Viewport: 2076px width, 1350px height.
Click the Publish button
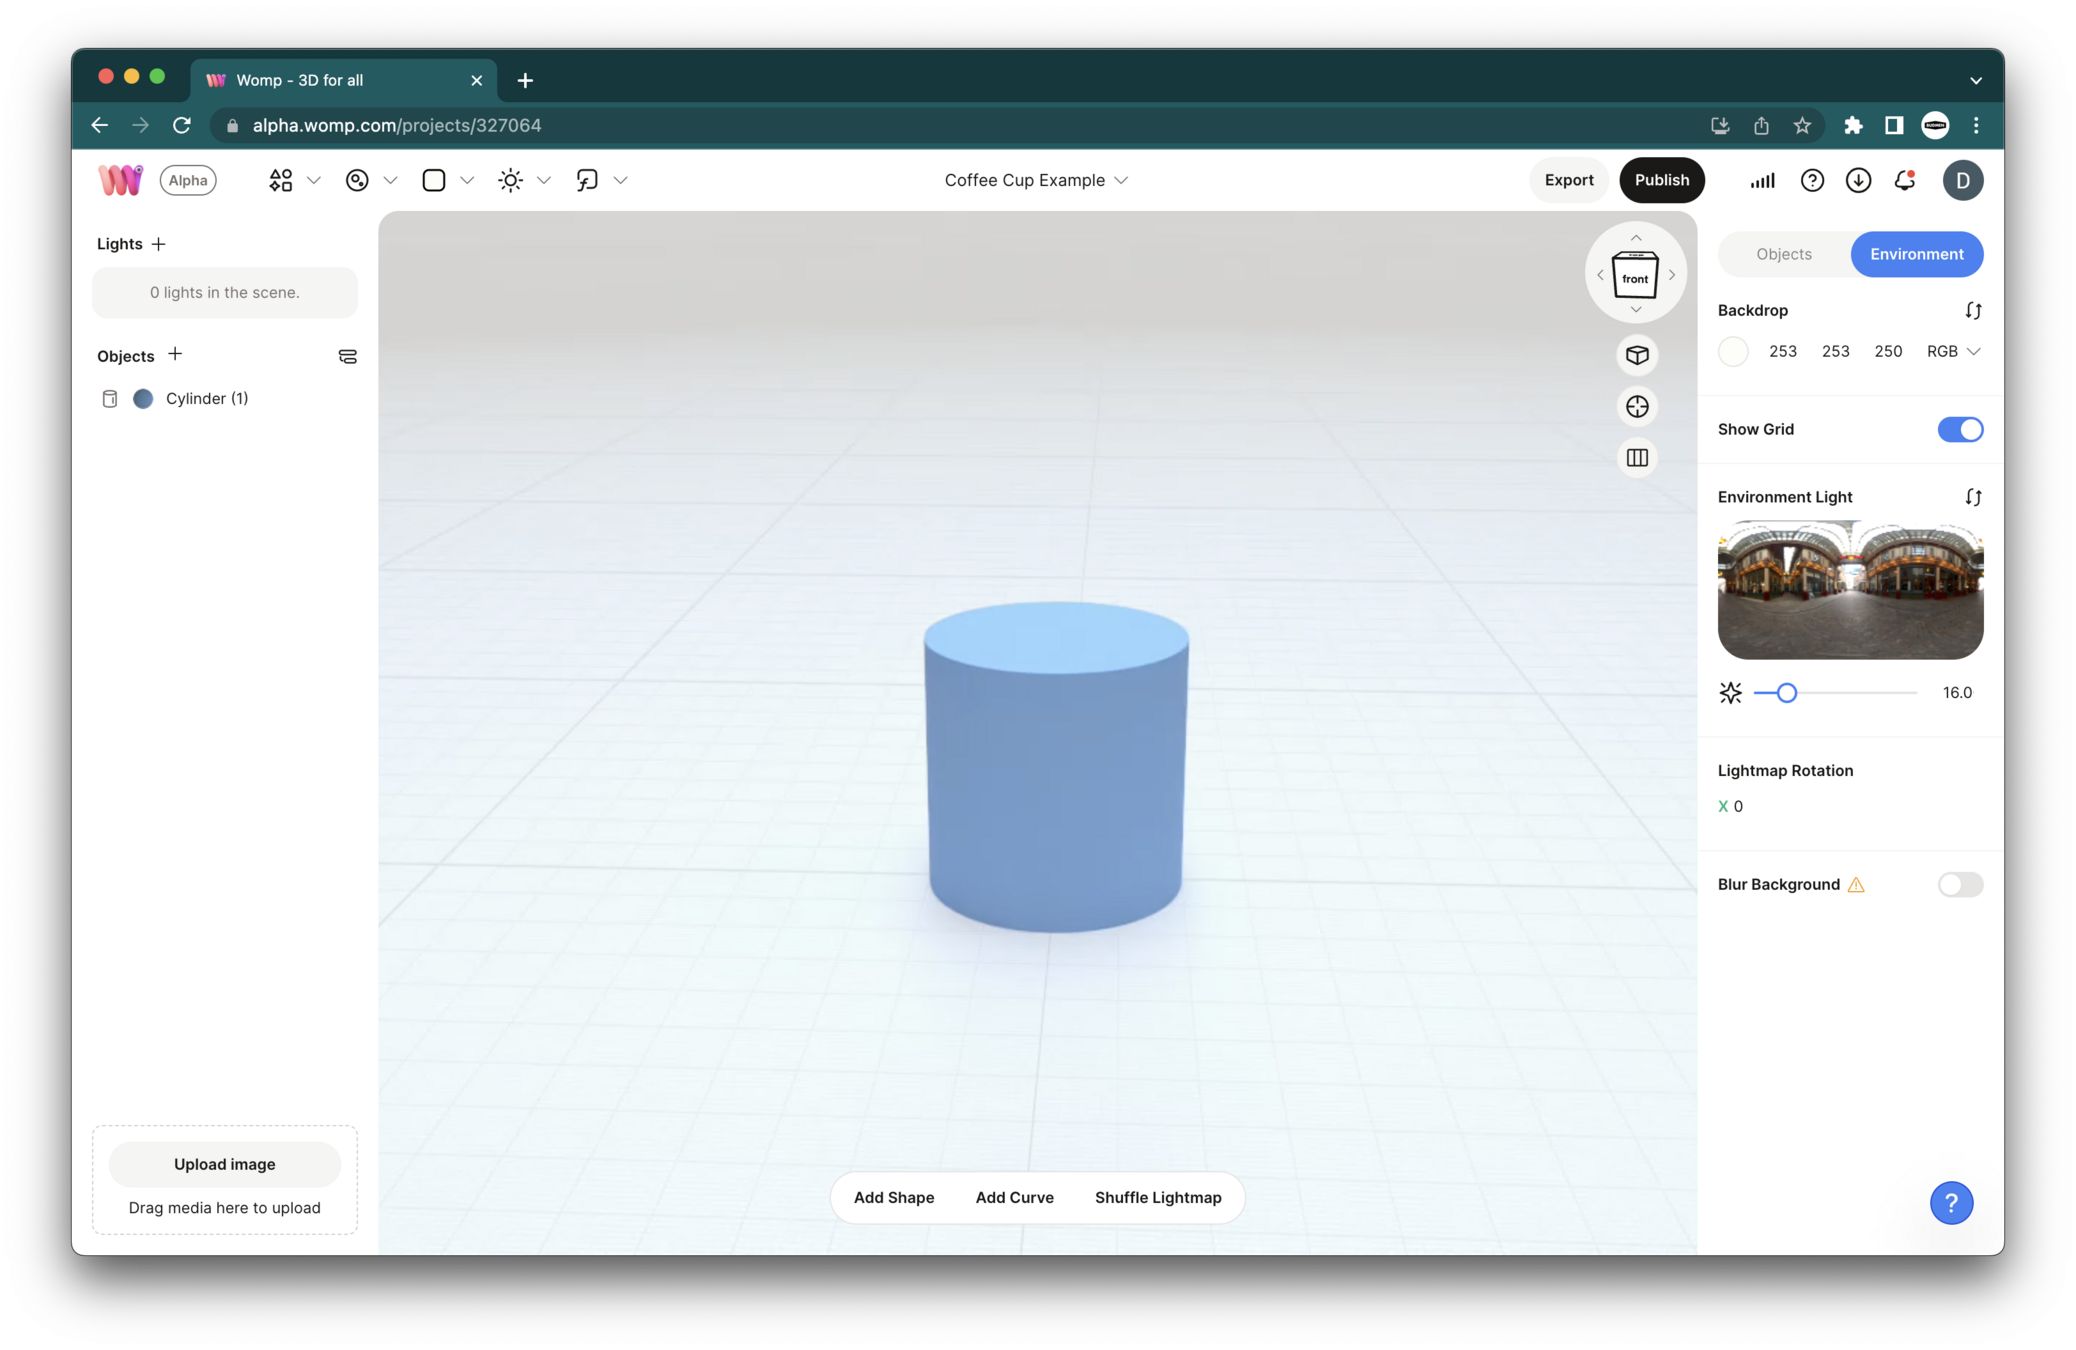click(1661, 180)
